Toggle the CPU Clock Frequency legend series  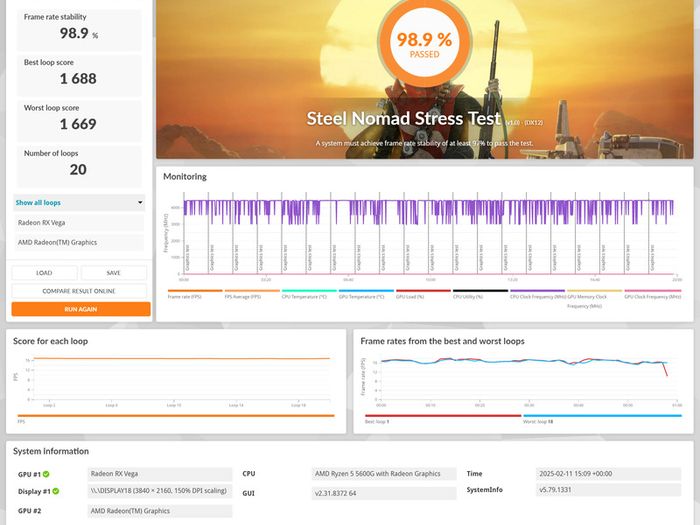point(538,294)
